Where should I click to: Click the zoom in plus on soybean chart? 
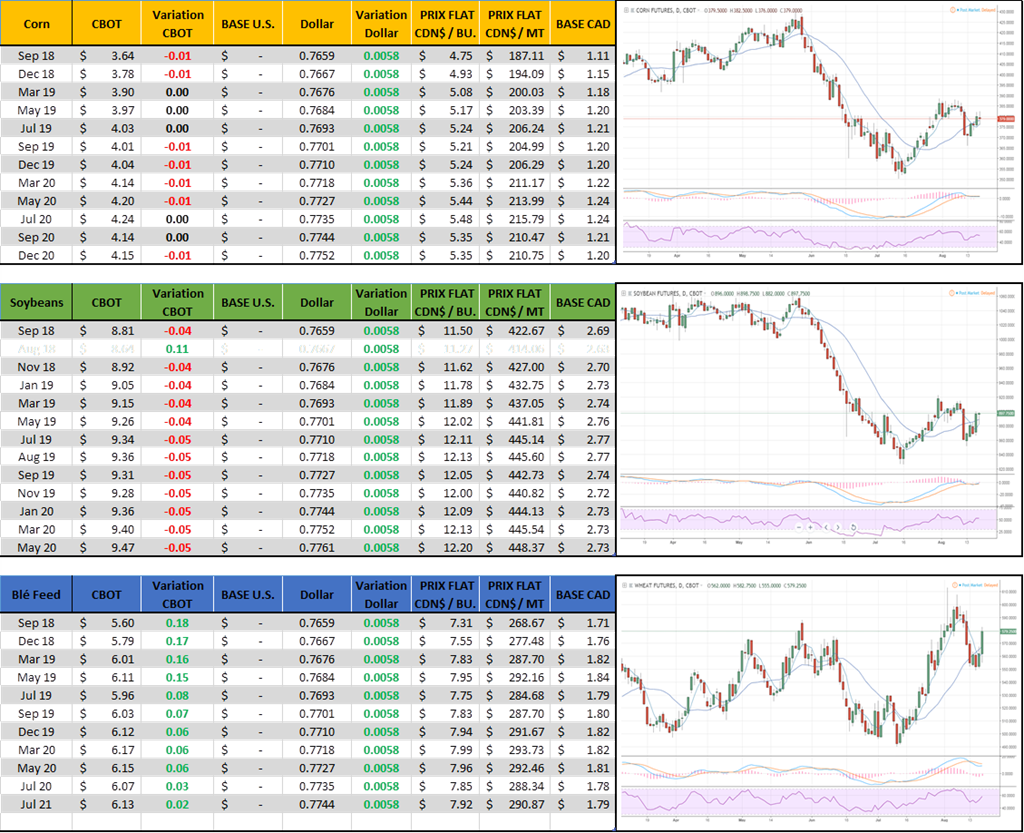point(812,526)
